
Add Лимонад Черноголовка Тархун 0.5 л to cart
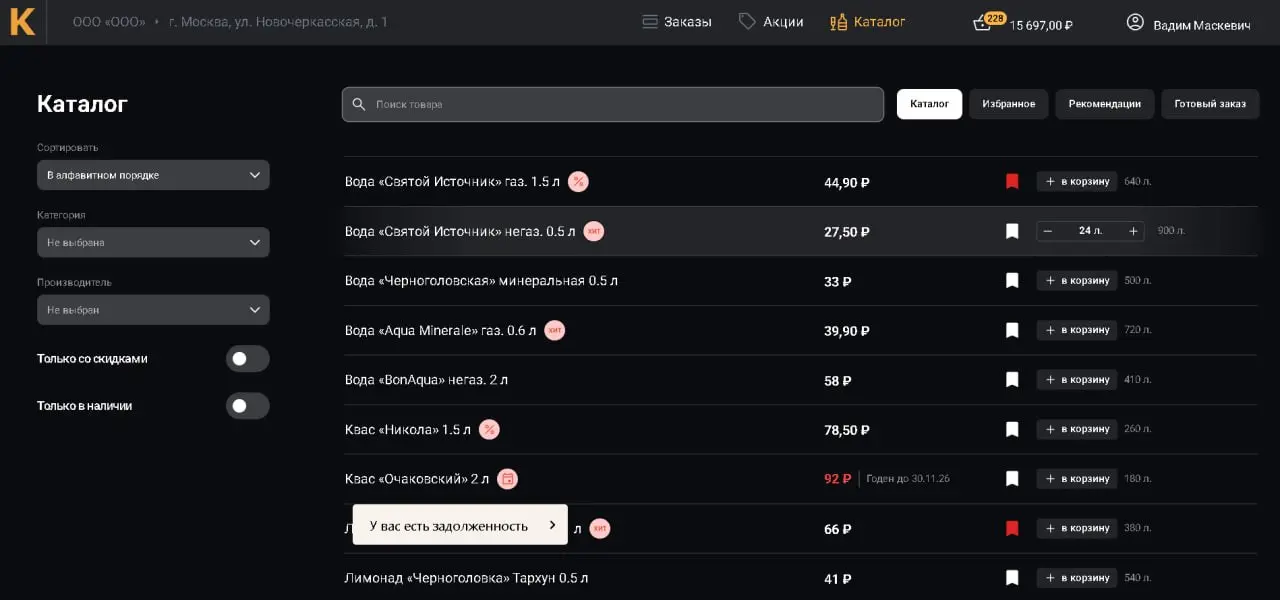pos(1076,578)
